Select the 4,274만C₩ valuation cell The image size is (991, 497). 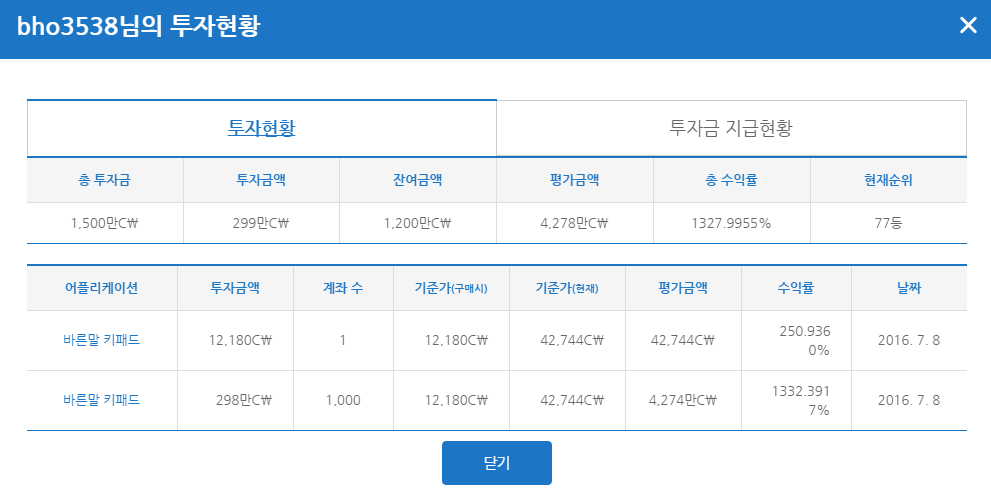(683, 400)
